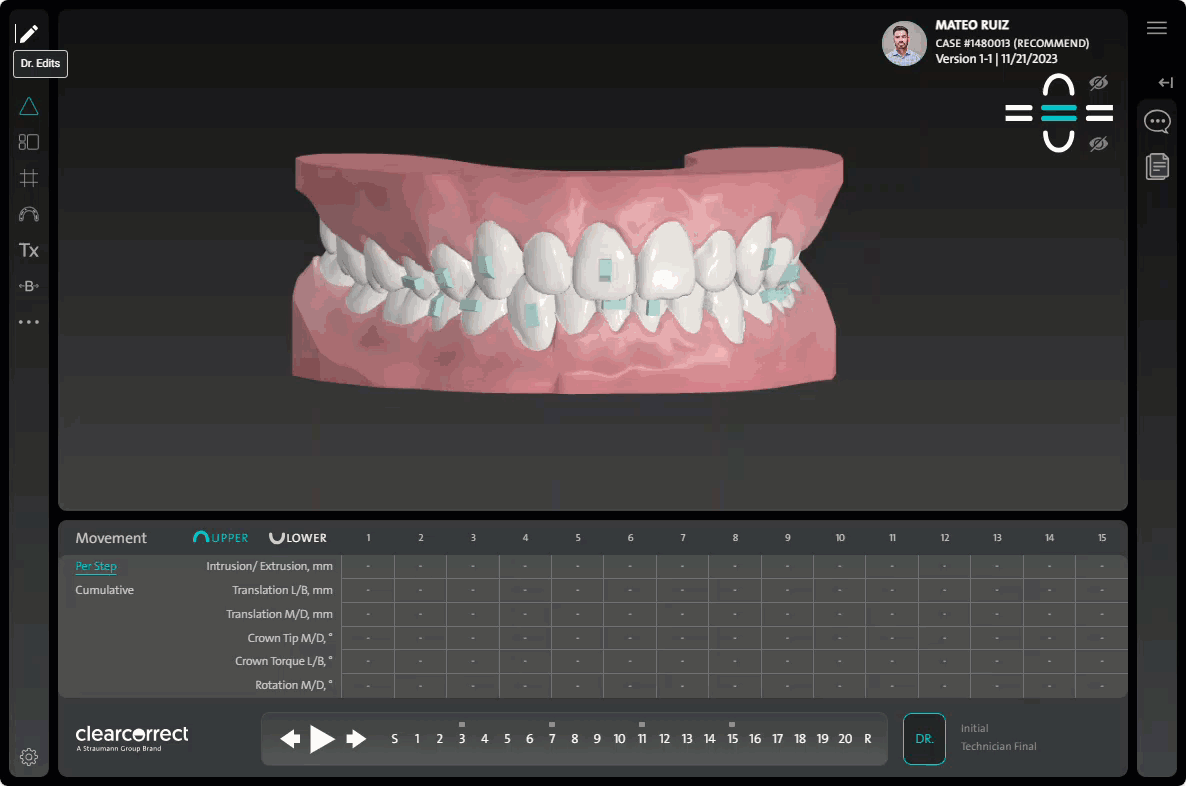Toggle lower arch visibility eye icon
Screen dimensions: 1186x786
tap(1099, 143)
